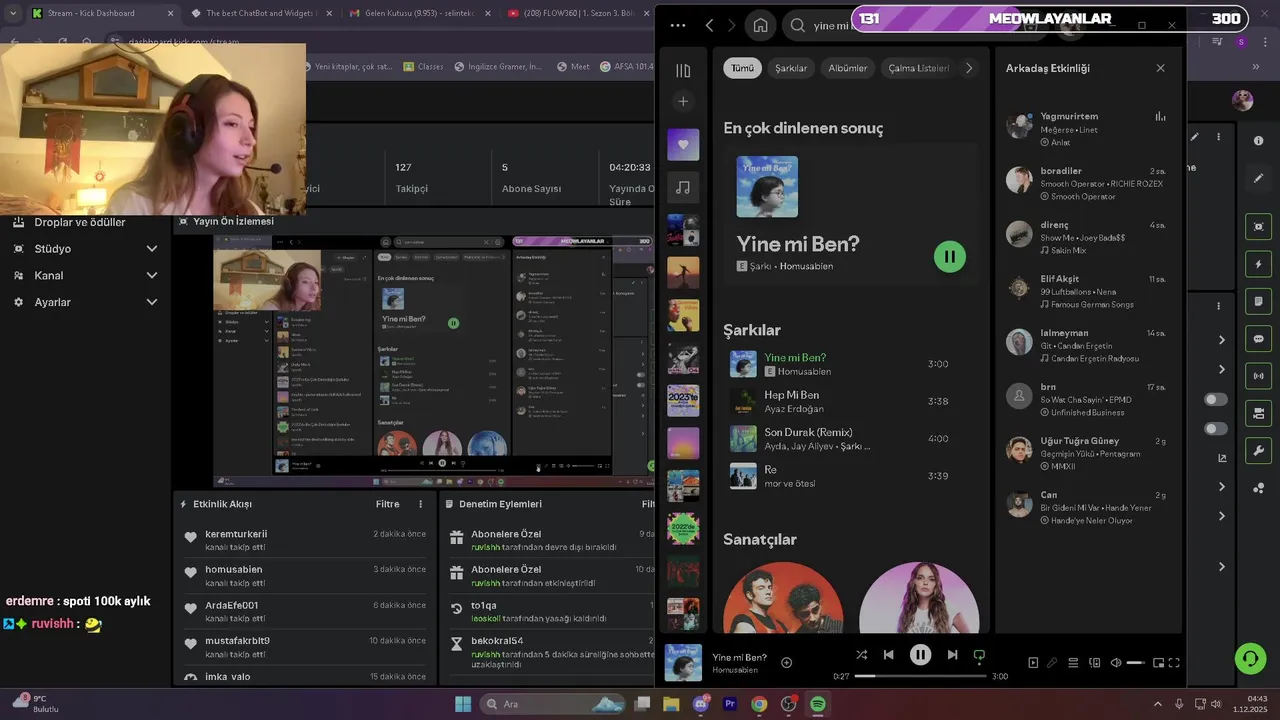Pause playback in bottom player bar
The height and width of the screenshot is (720, 1280).
coord(920,655)
